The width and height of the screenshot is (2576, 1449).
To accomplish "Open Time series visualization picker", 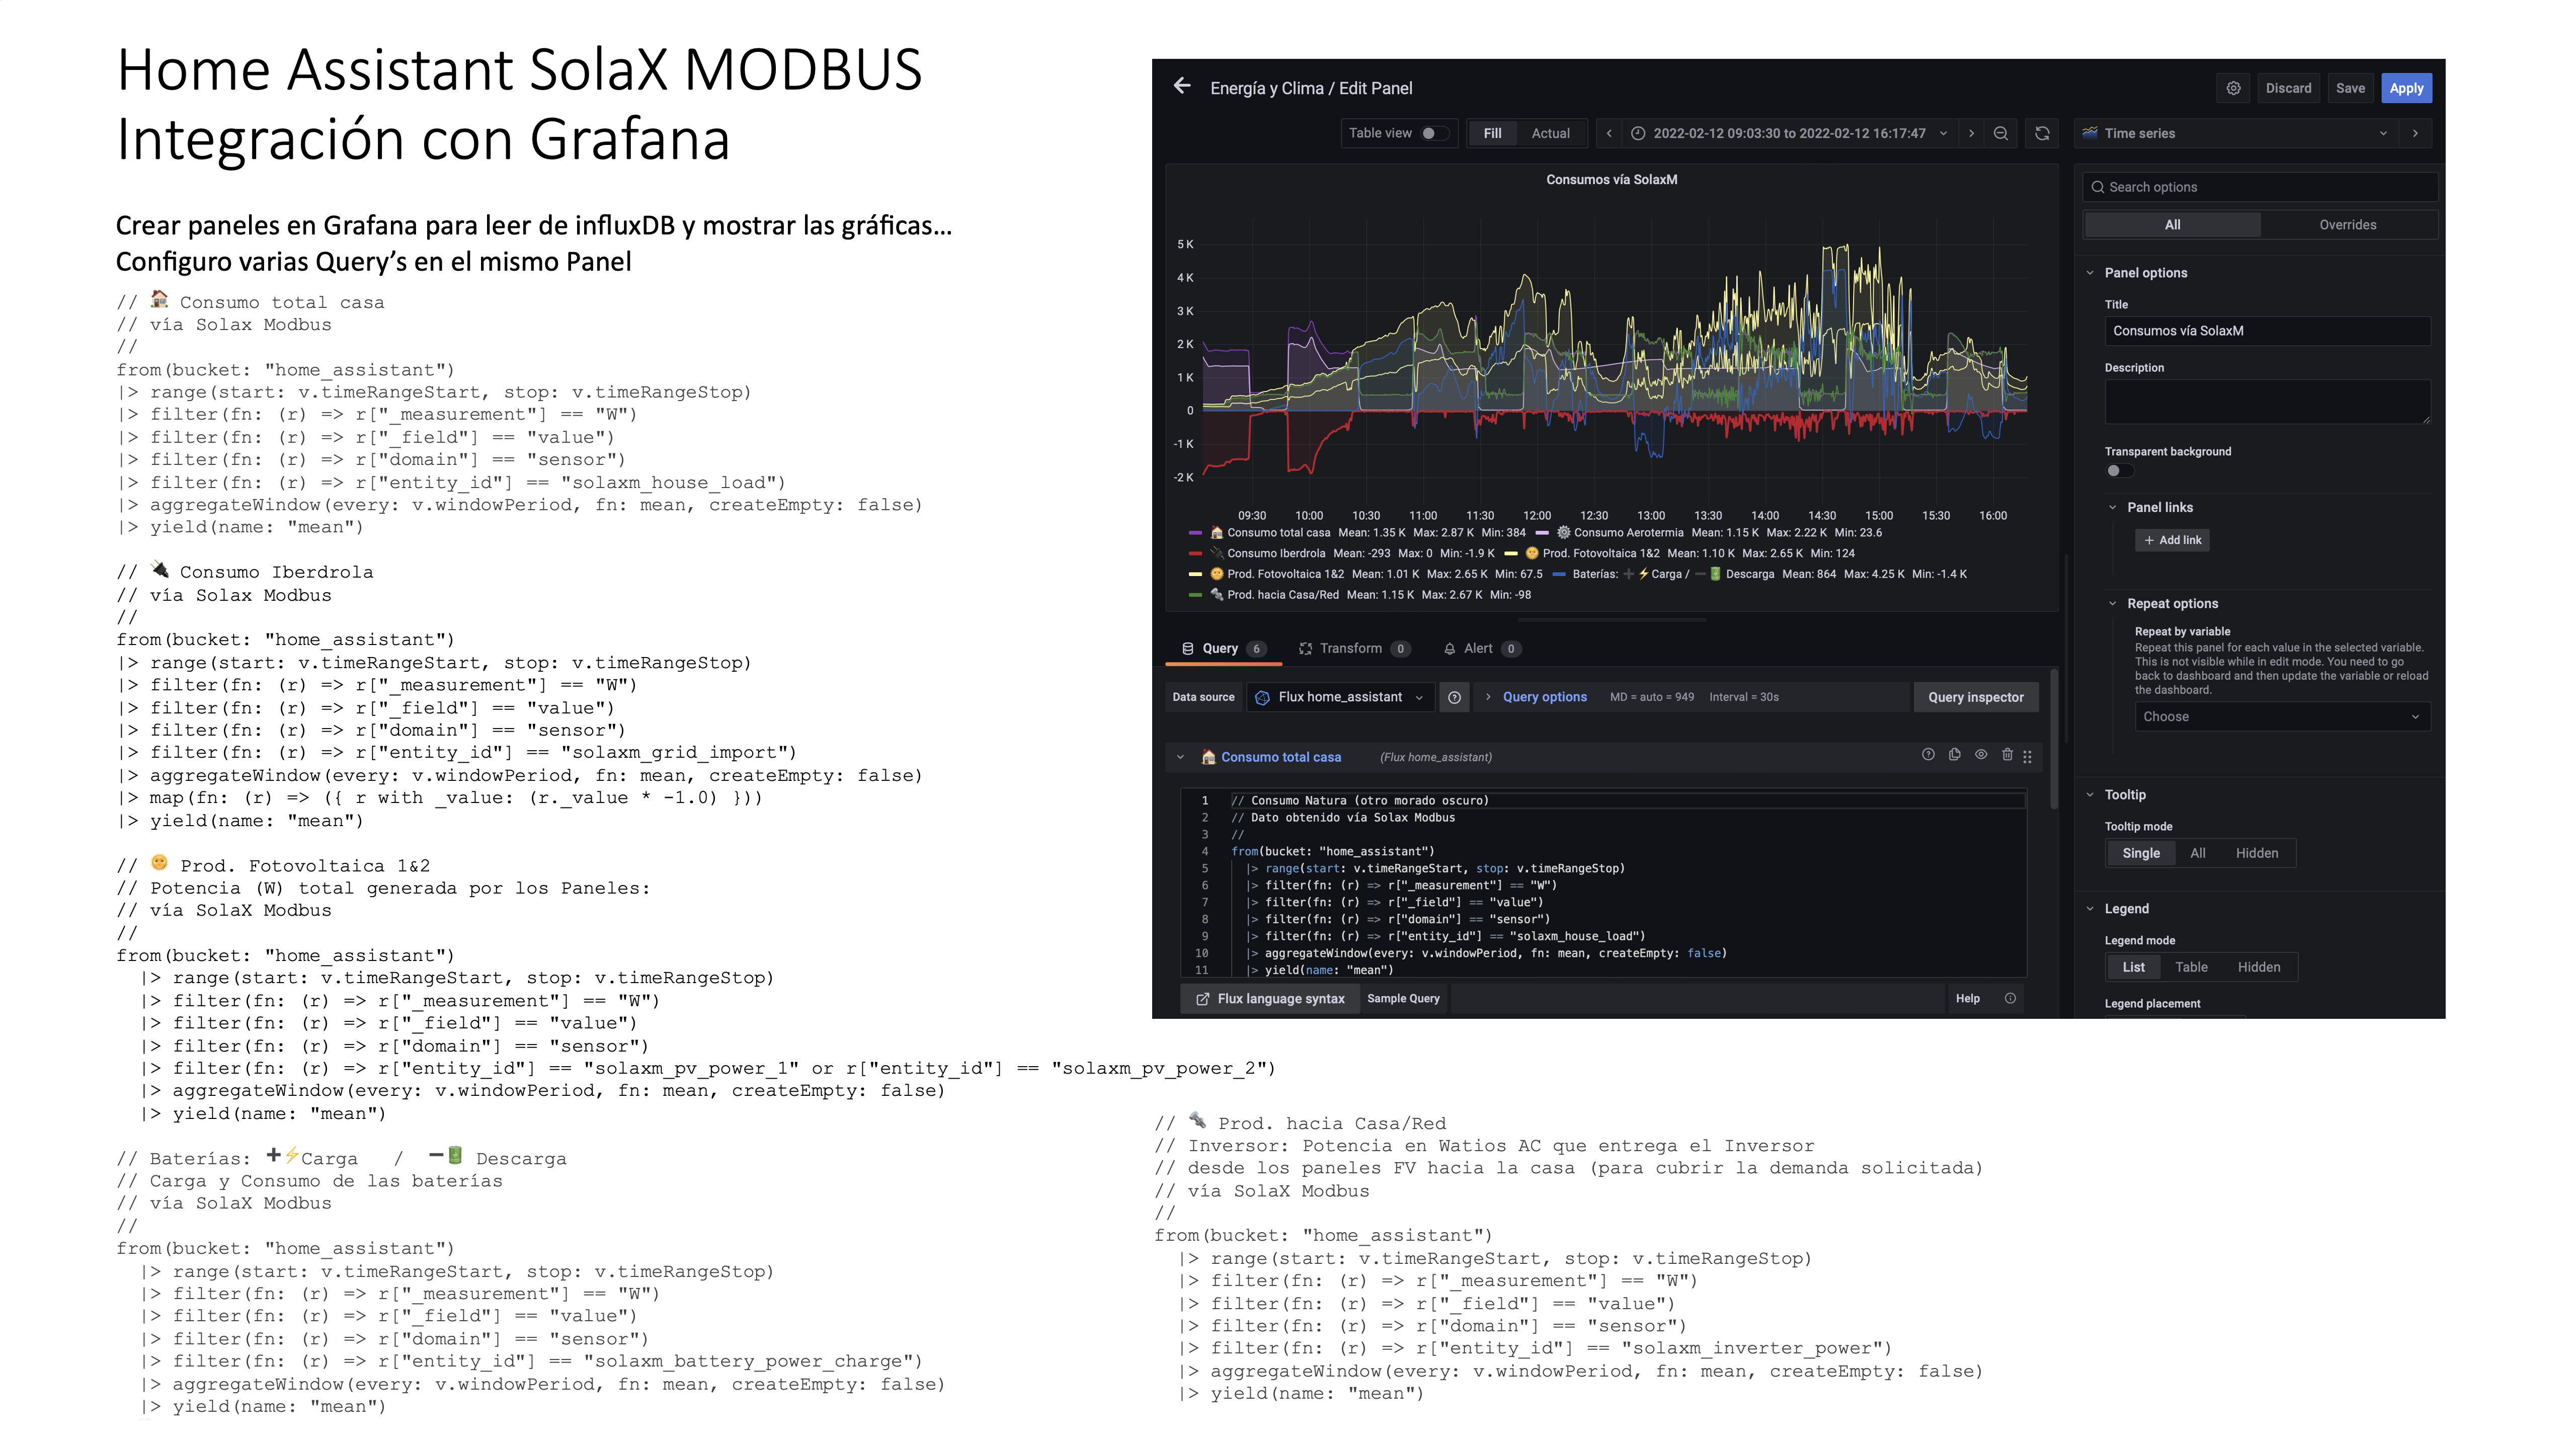I will click(x=2236, y=133).
